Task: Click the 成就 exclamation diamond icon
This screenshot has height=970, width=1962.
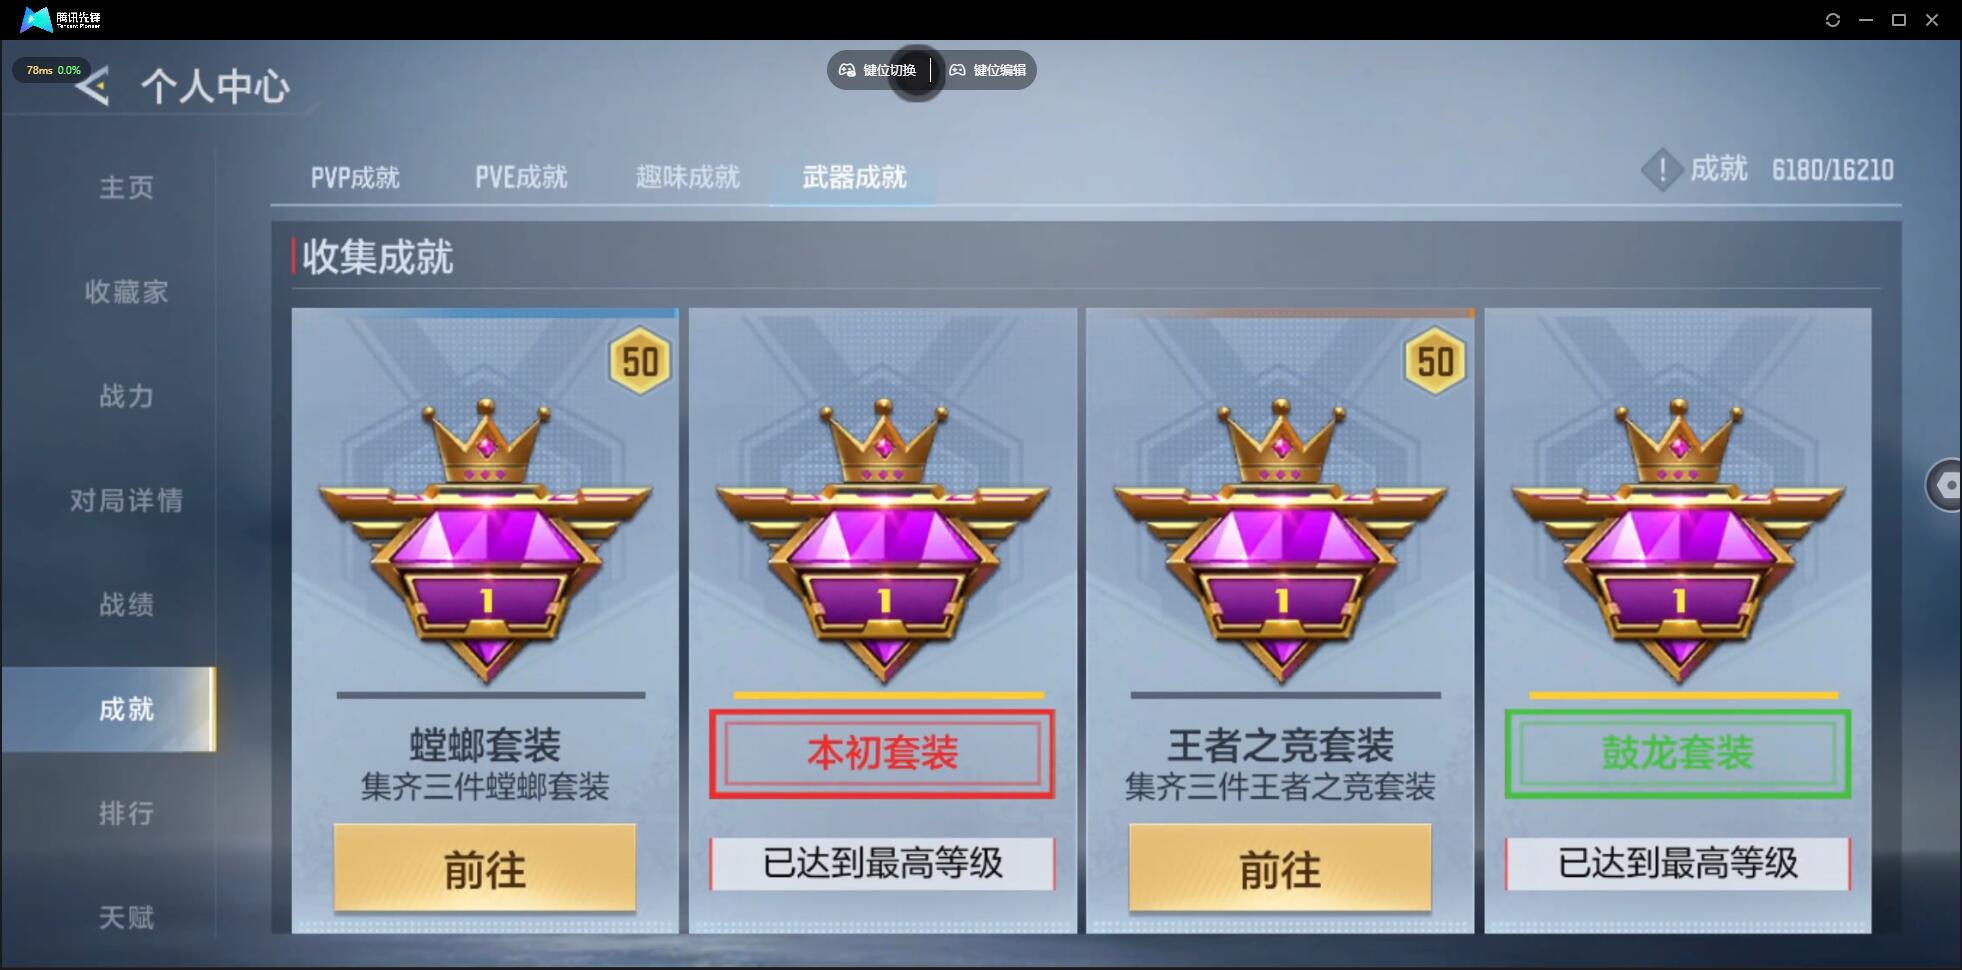Action: coord(1662,170)
